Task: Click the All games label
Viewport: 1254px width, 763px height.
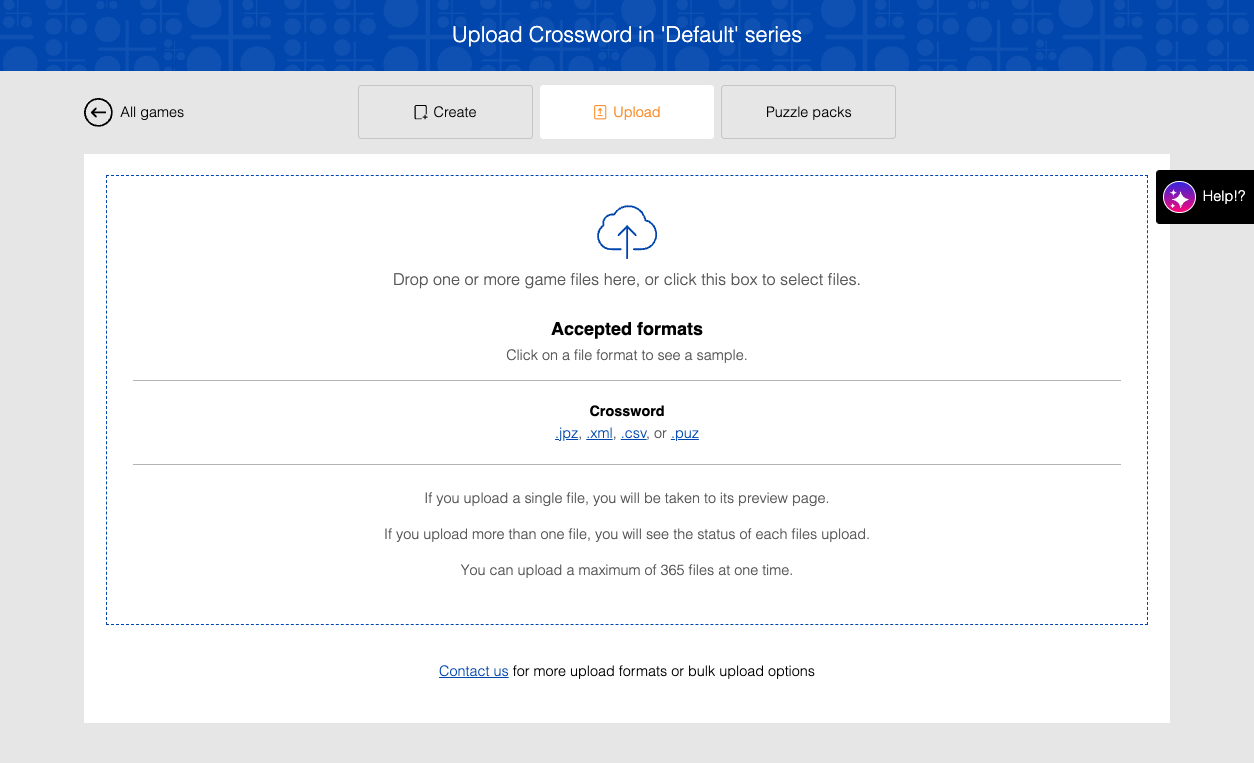Action: (151, 112)
